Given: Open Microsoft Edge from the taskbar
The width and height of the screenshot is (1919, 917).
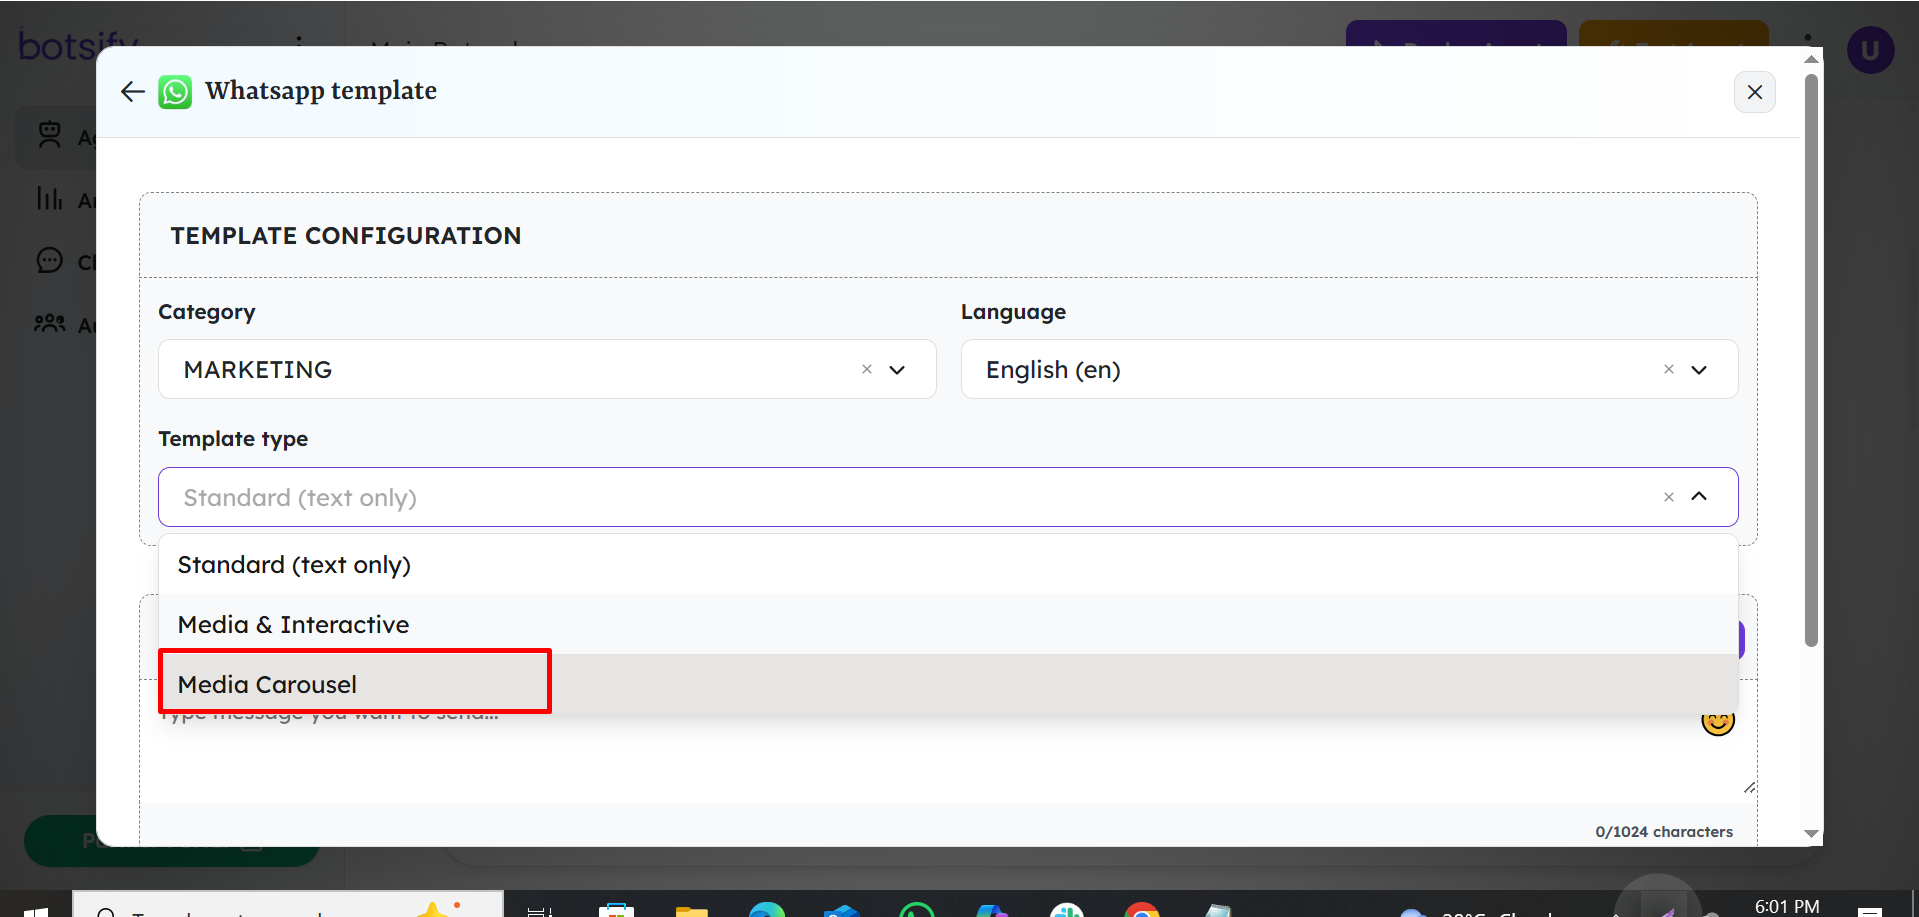Looking at the screenshot, I should (767, 910).
